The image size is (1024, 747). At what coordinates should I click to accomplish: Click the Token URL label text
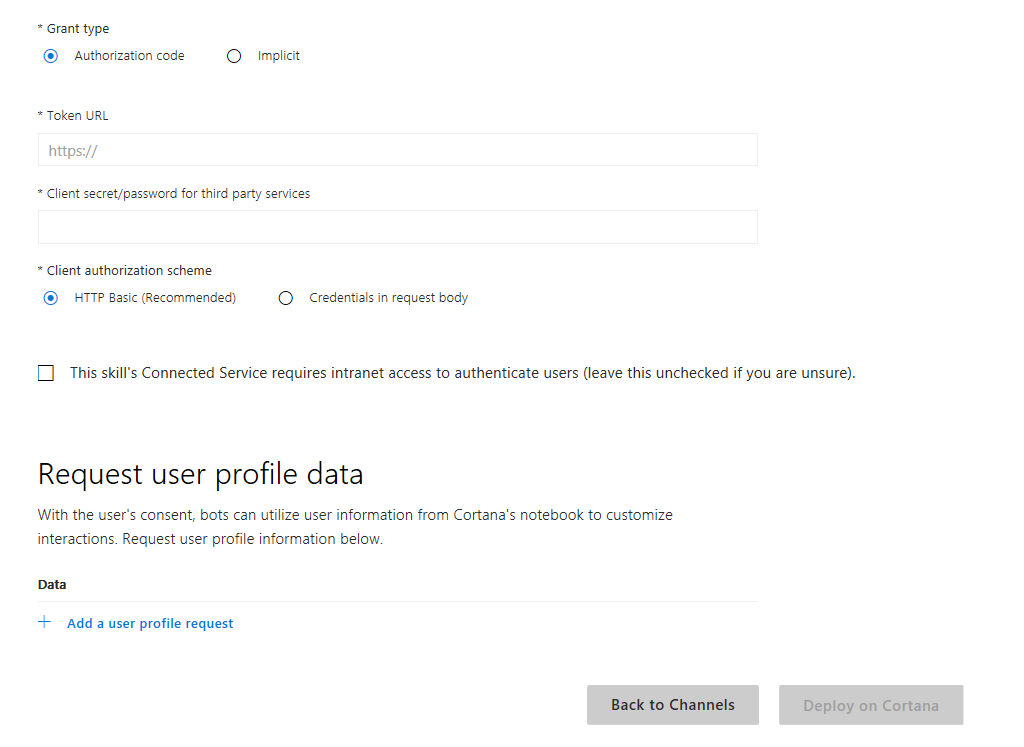pyautogui.click(x=73, y=115)
